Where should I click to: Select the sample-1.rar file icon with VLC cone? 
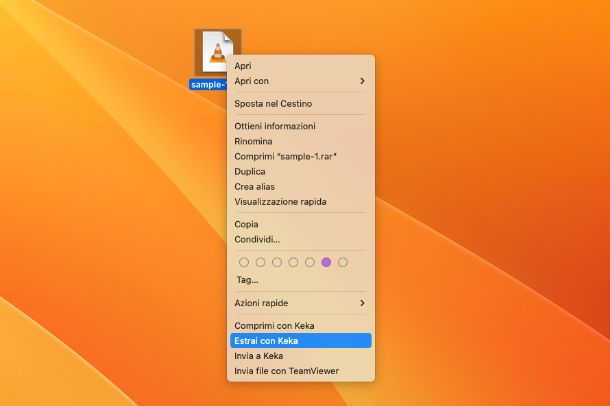(218, 52)
